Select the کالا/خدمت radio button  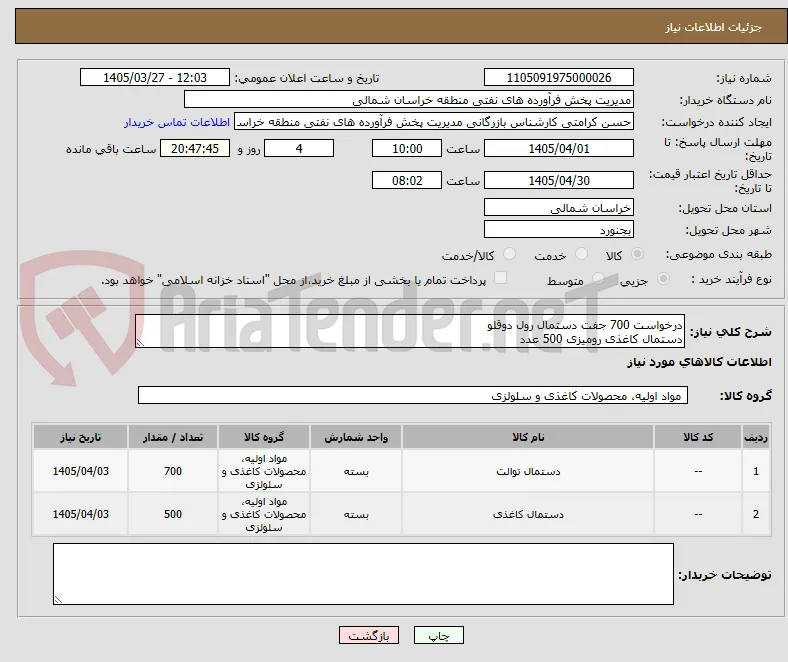pos(510,254)
